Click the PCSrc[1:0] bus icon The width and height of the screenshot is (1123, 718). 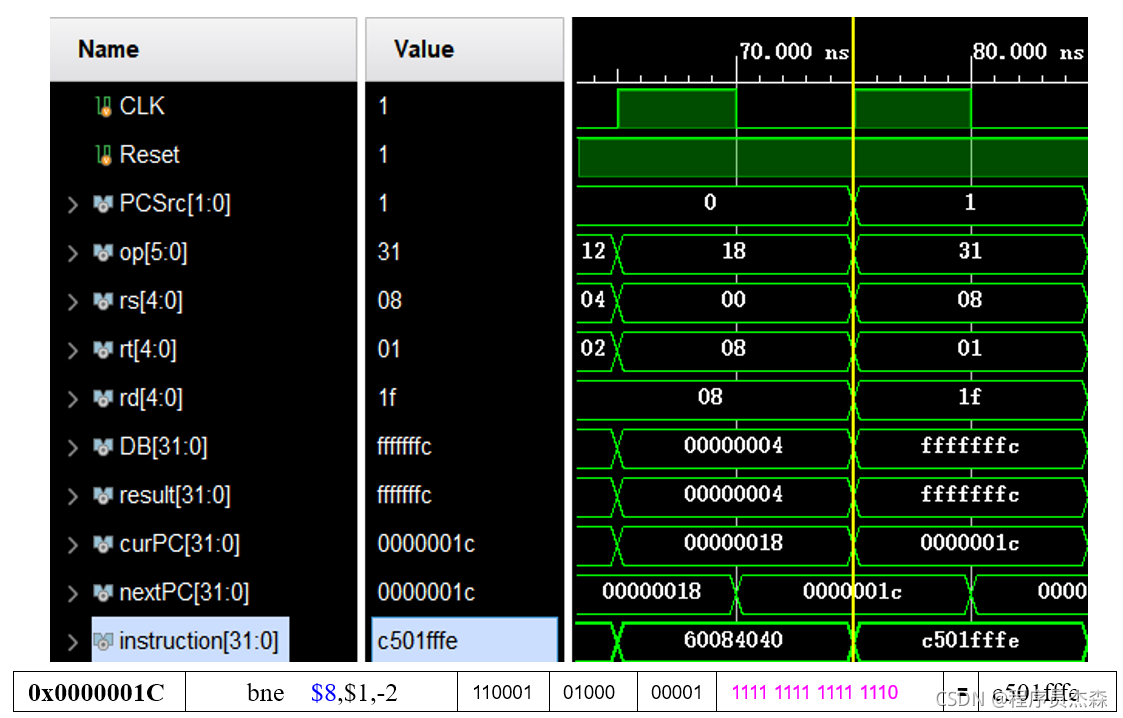(103, 204)
